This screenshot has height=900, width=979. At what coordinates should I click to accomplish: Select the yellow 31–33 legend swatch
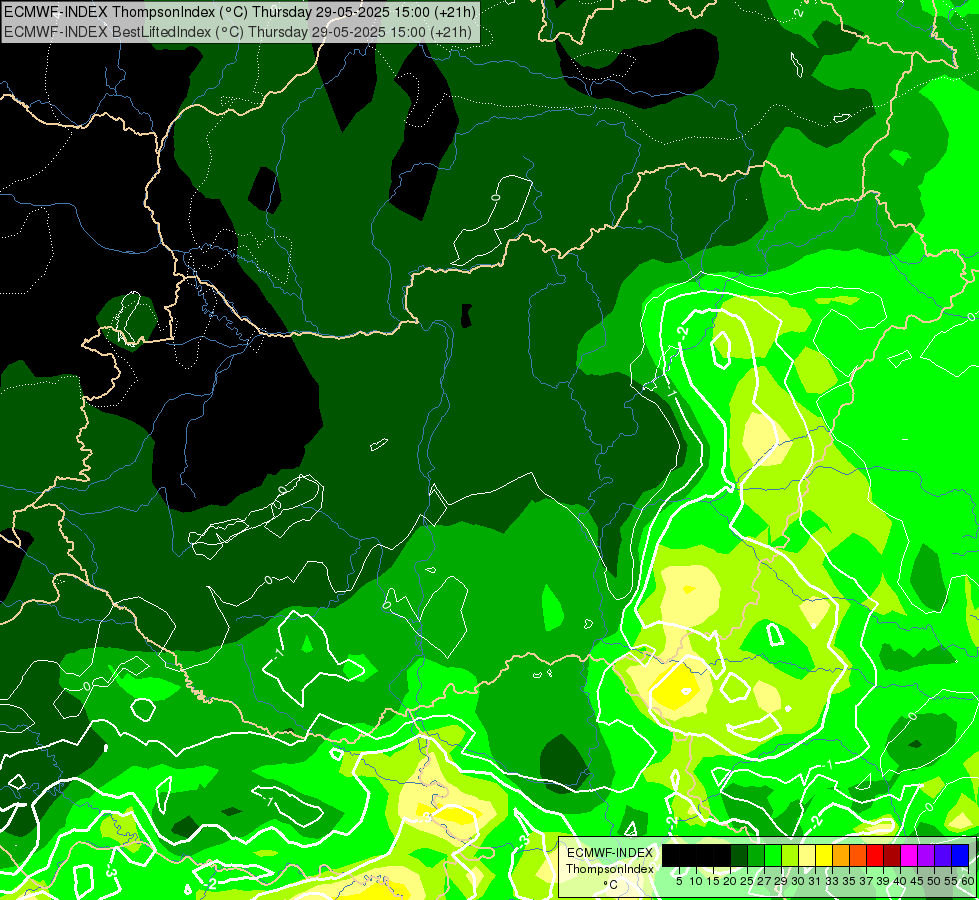[824, 855]
